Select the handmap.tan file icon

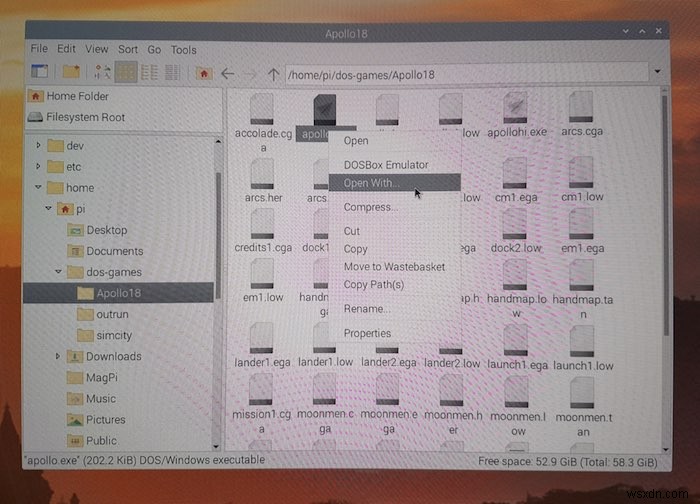point(582,275)
